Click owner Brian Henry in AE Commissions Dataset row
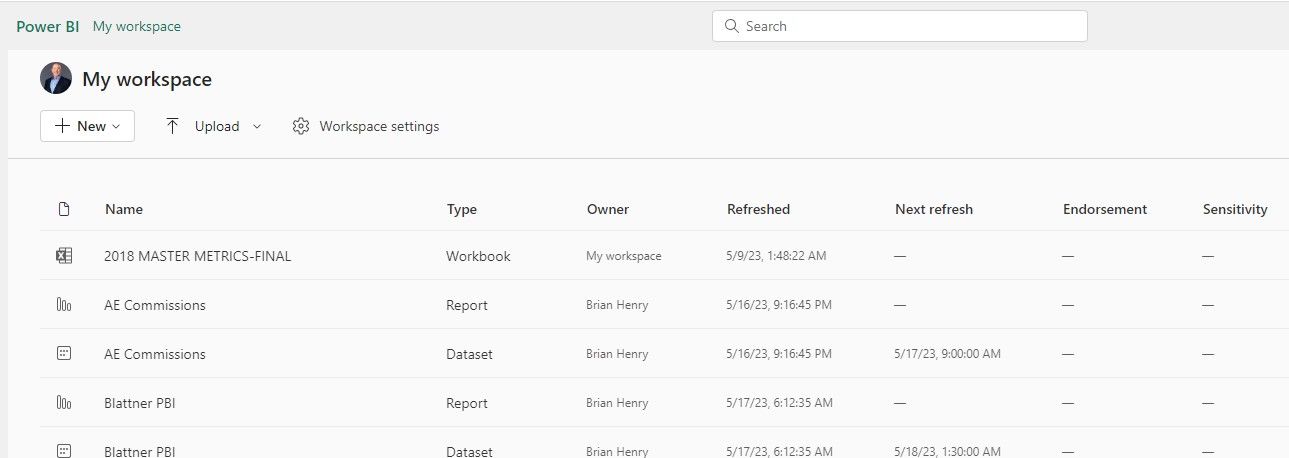Screen dimensions: 1289x458 617,354
